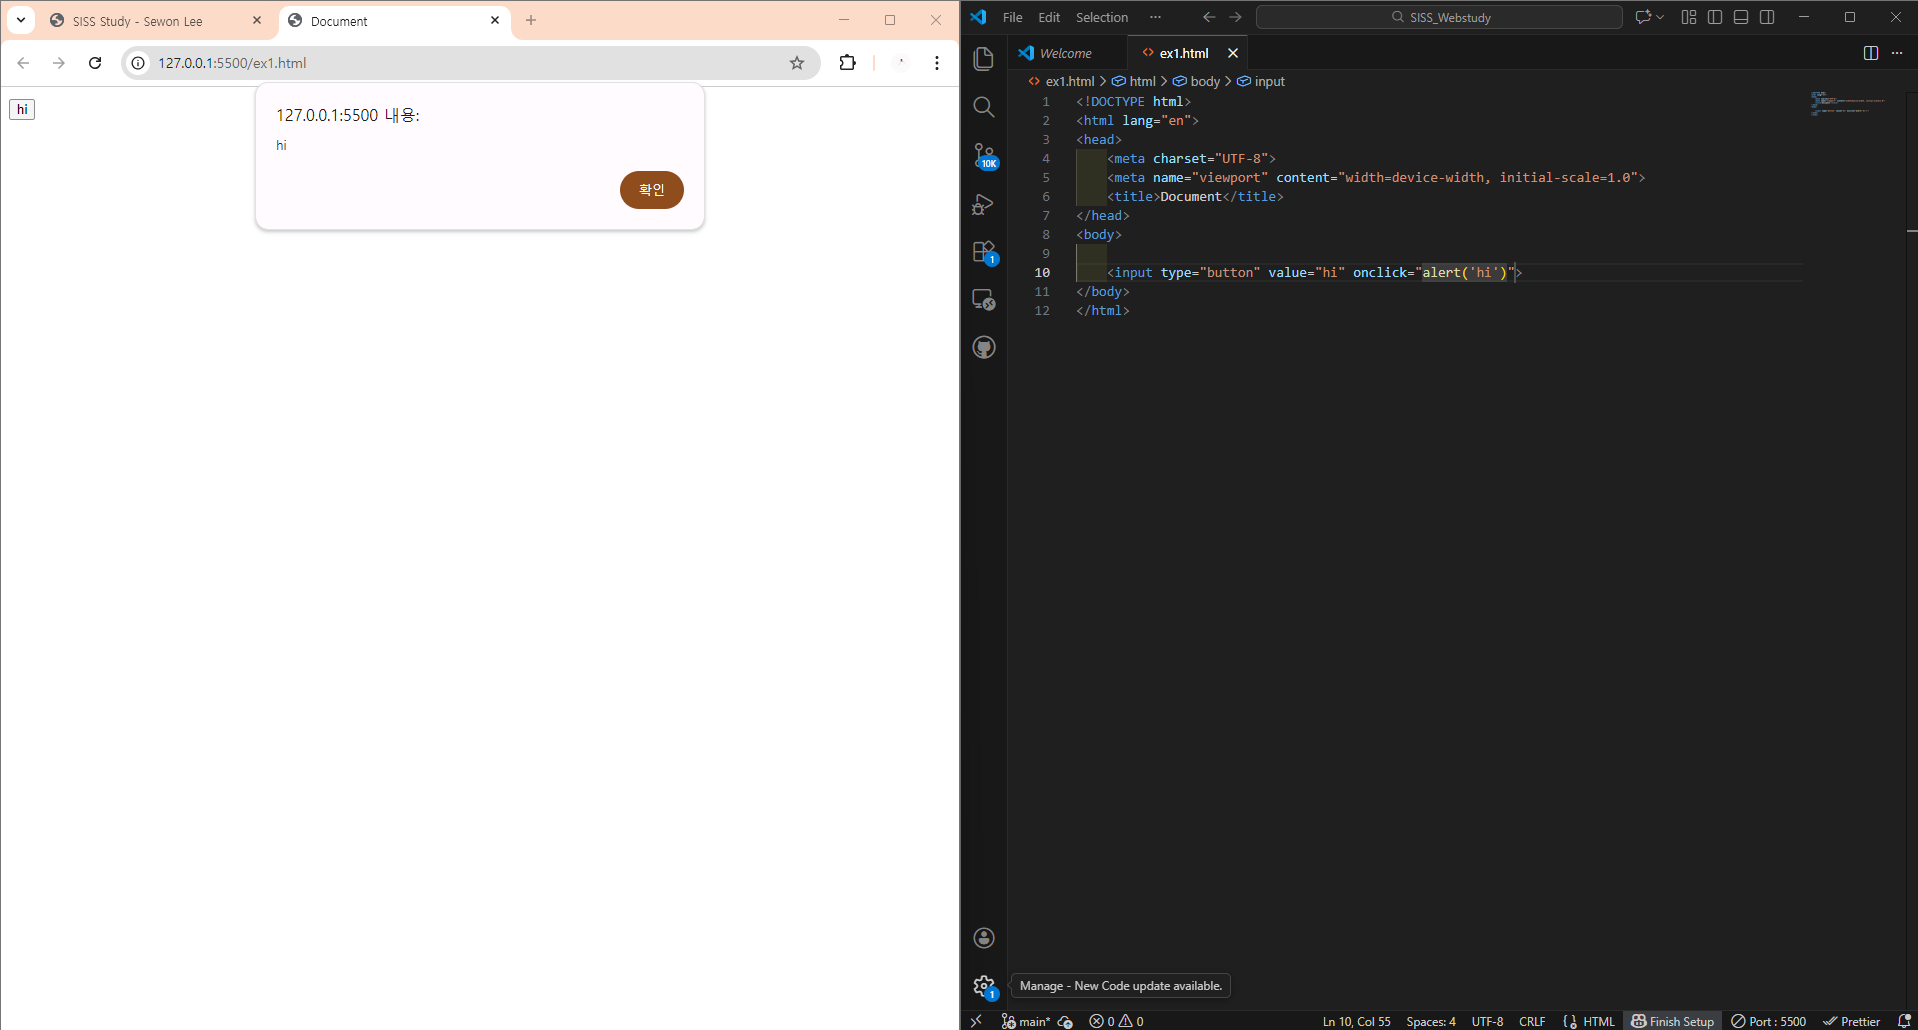Viewport: 1918px width, 1030px height.
Task: Open the Extensions view
Action: [984, 252]
